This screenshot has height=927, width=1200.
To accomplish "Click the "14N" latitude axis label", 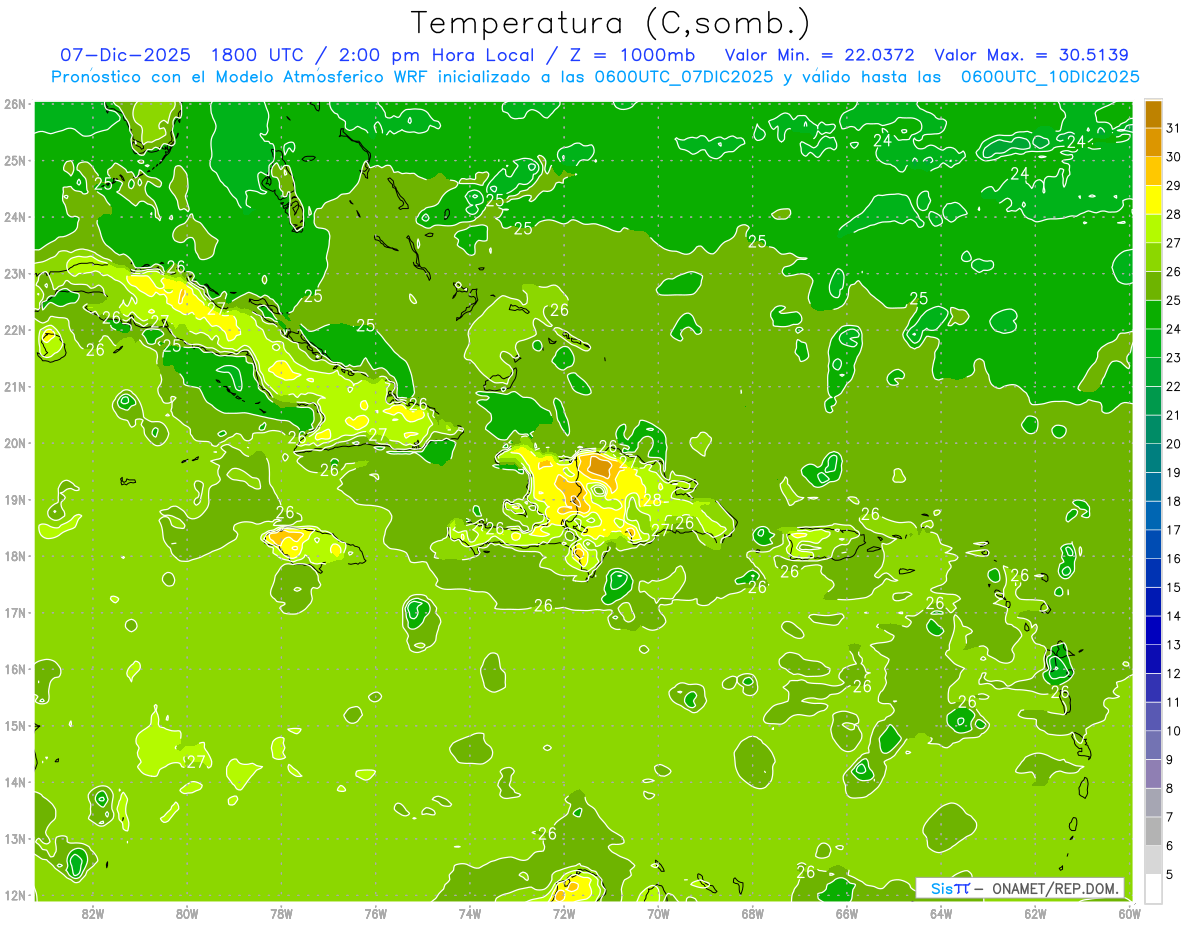I will 15,782.
